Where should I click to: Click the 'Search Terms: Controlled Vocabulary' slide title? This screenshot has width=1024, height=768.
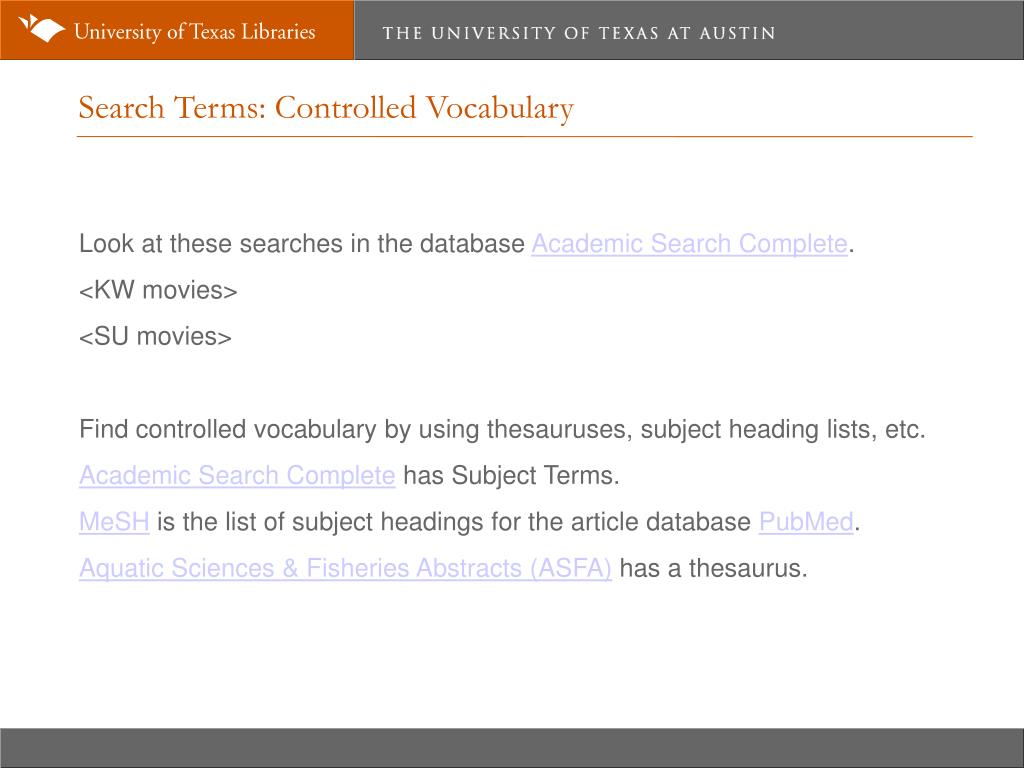click(x=326, y=108)
